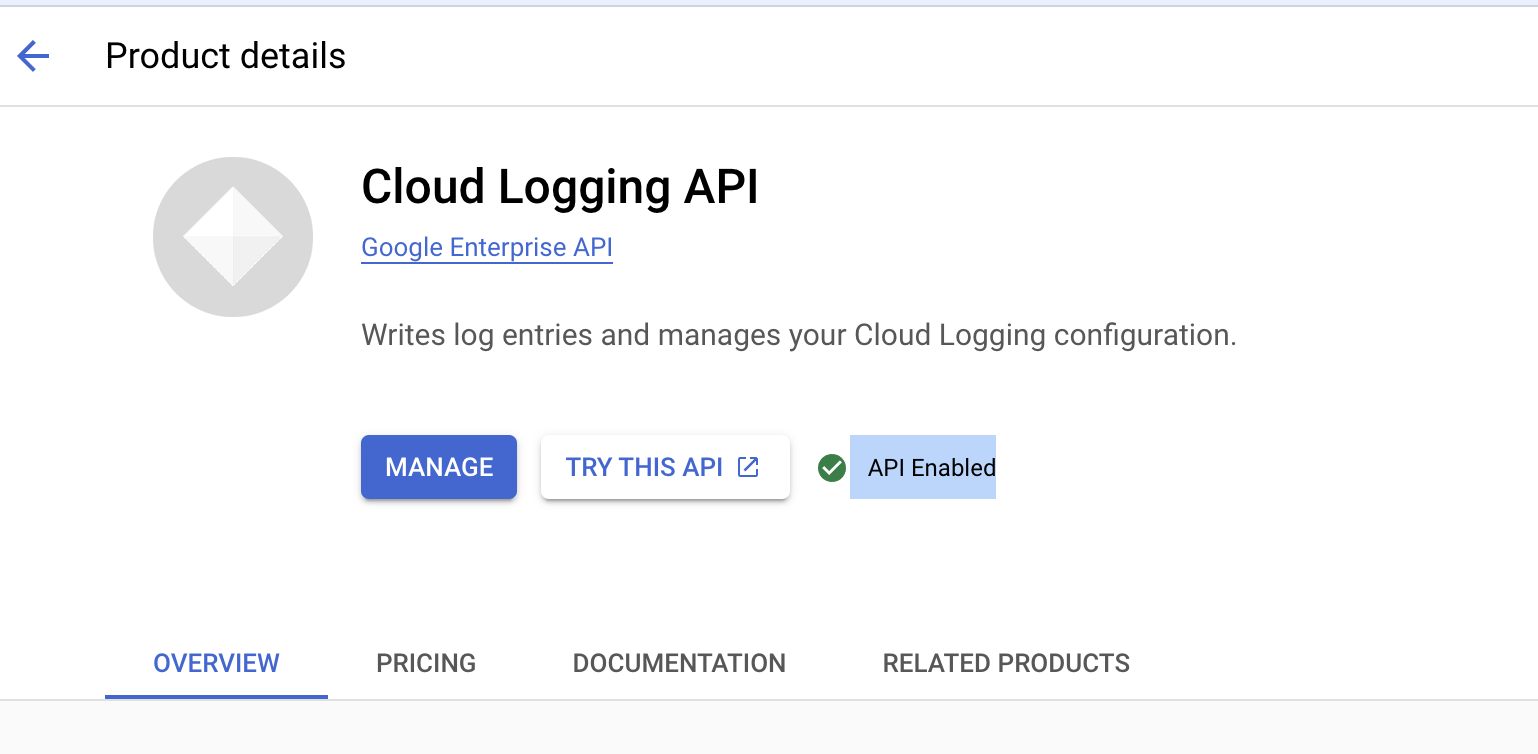Select the RELATED PRODUCTS tab
1538x754 pixels.
[x=1005, y=663]
